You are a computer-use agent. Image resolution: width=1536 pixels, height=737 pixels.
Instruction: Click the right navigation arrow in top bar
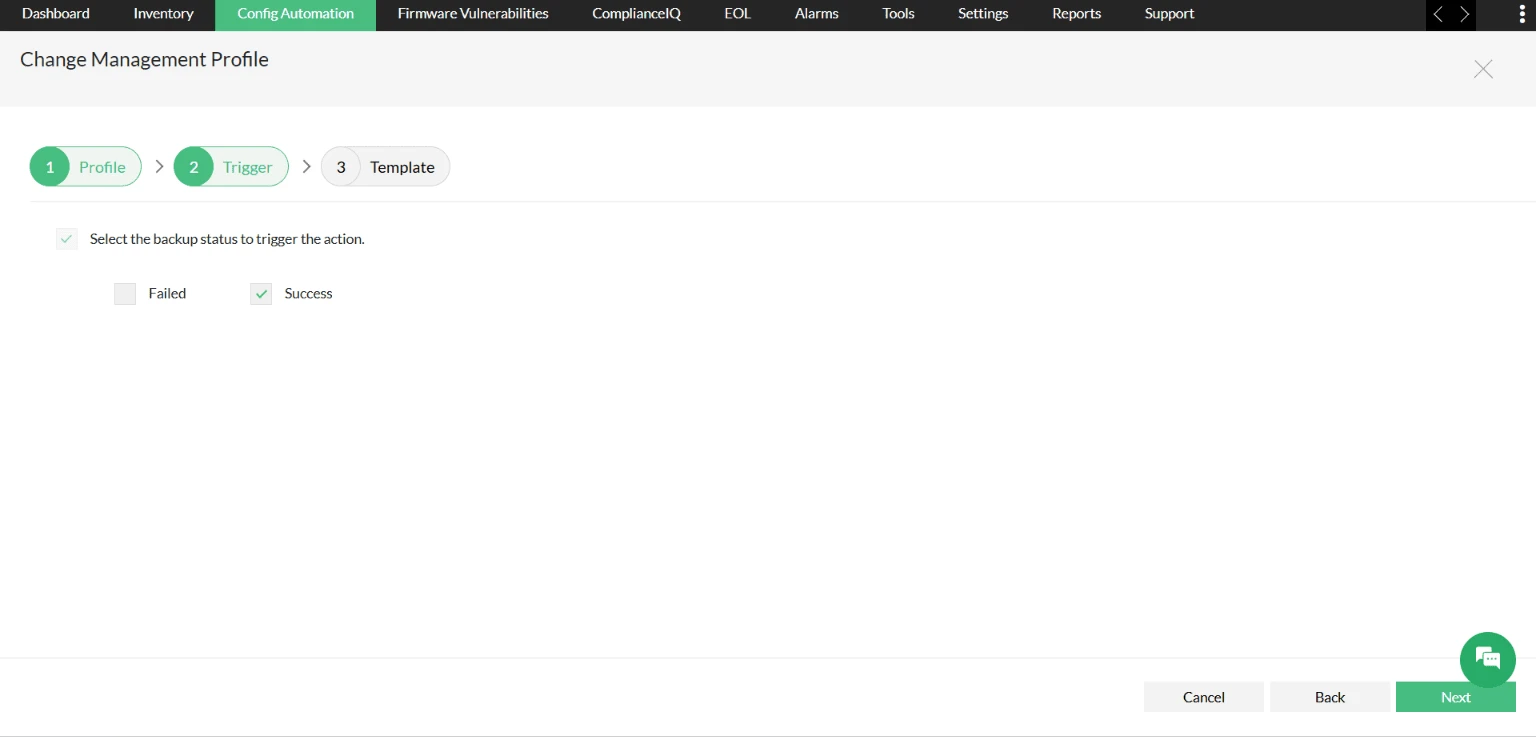[1464, 14]
